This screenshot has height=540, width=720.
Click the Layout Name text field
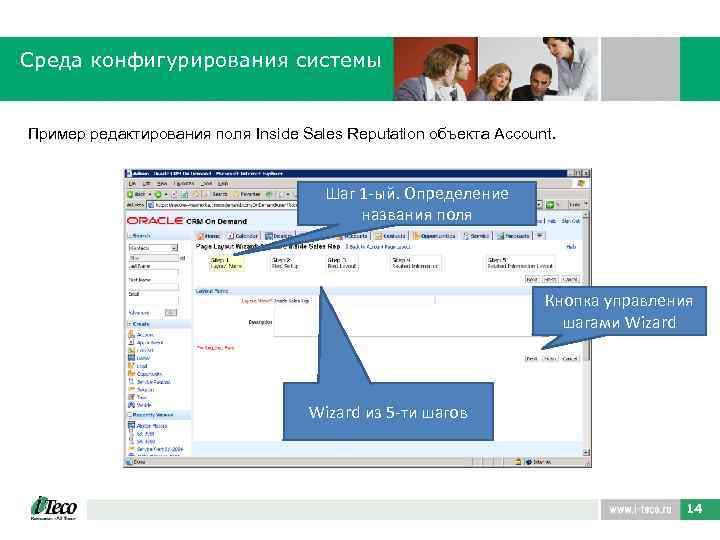click(x=354, y=301)
